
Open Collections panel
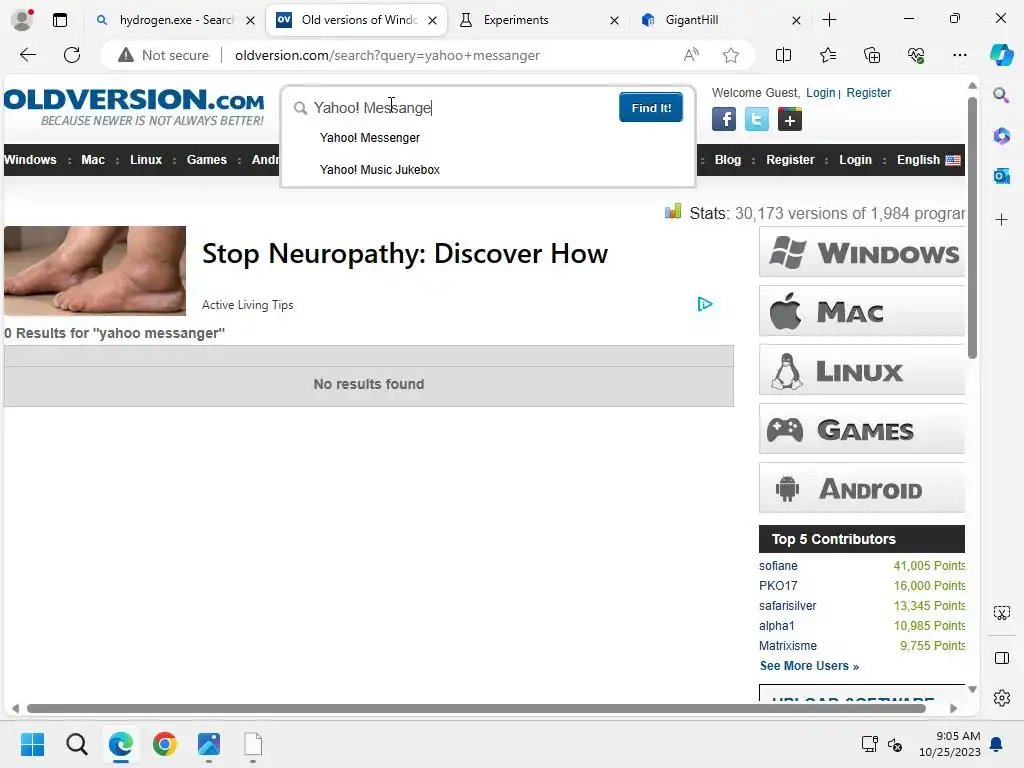[x=872, y=55]
